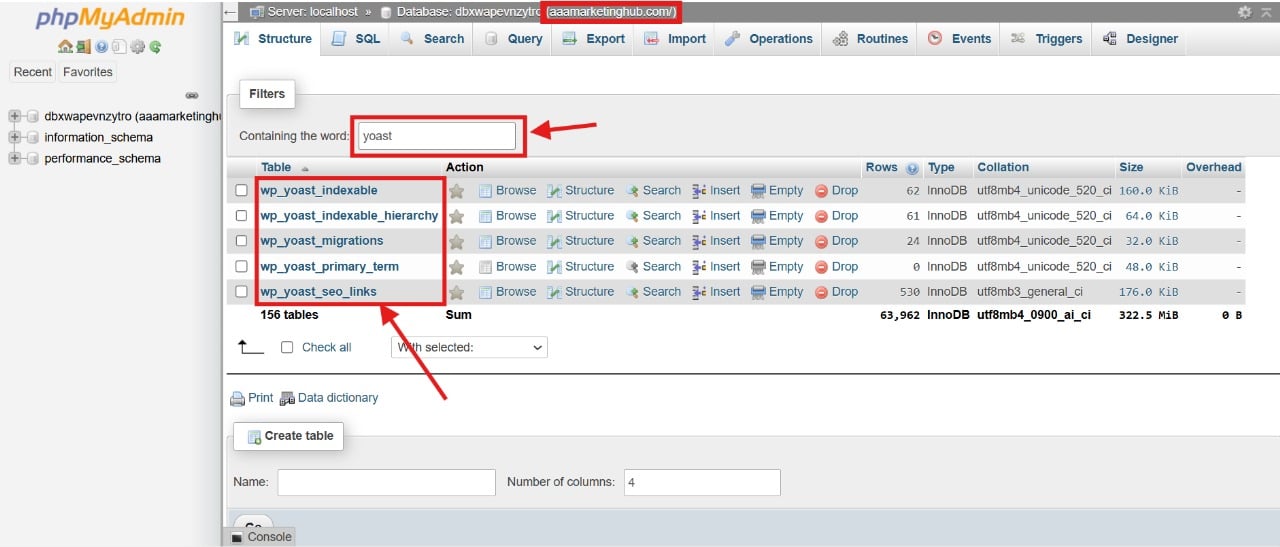This screenshot has height=547, width=1280.
Task: Sort by the Table column header
Action: [276, 168]
